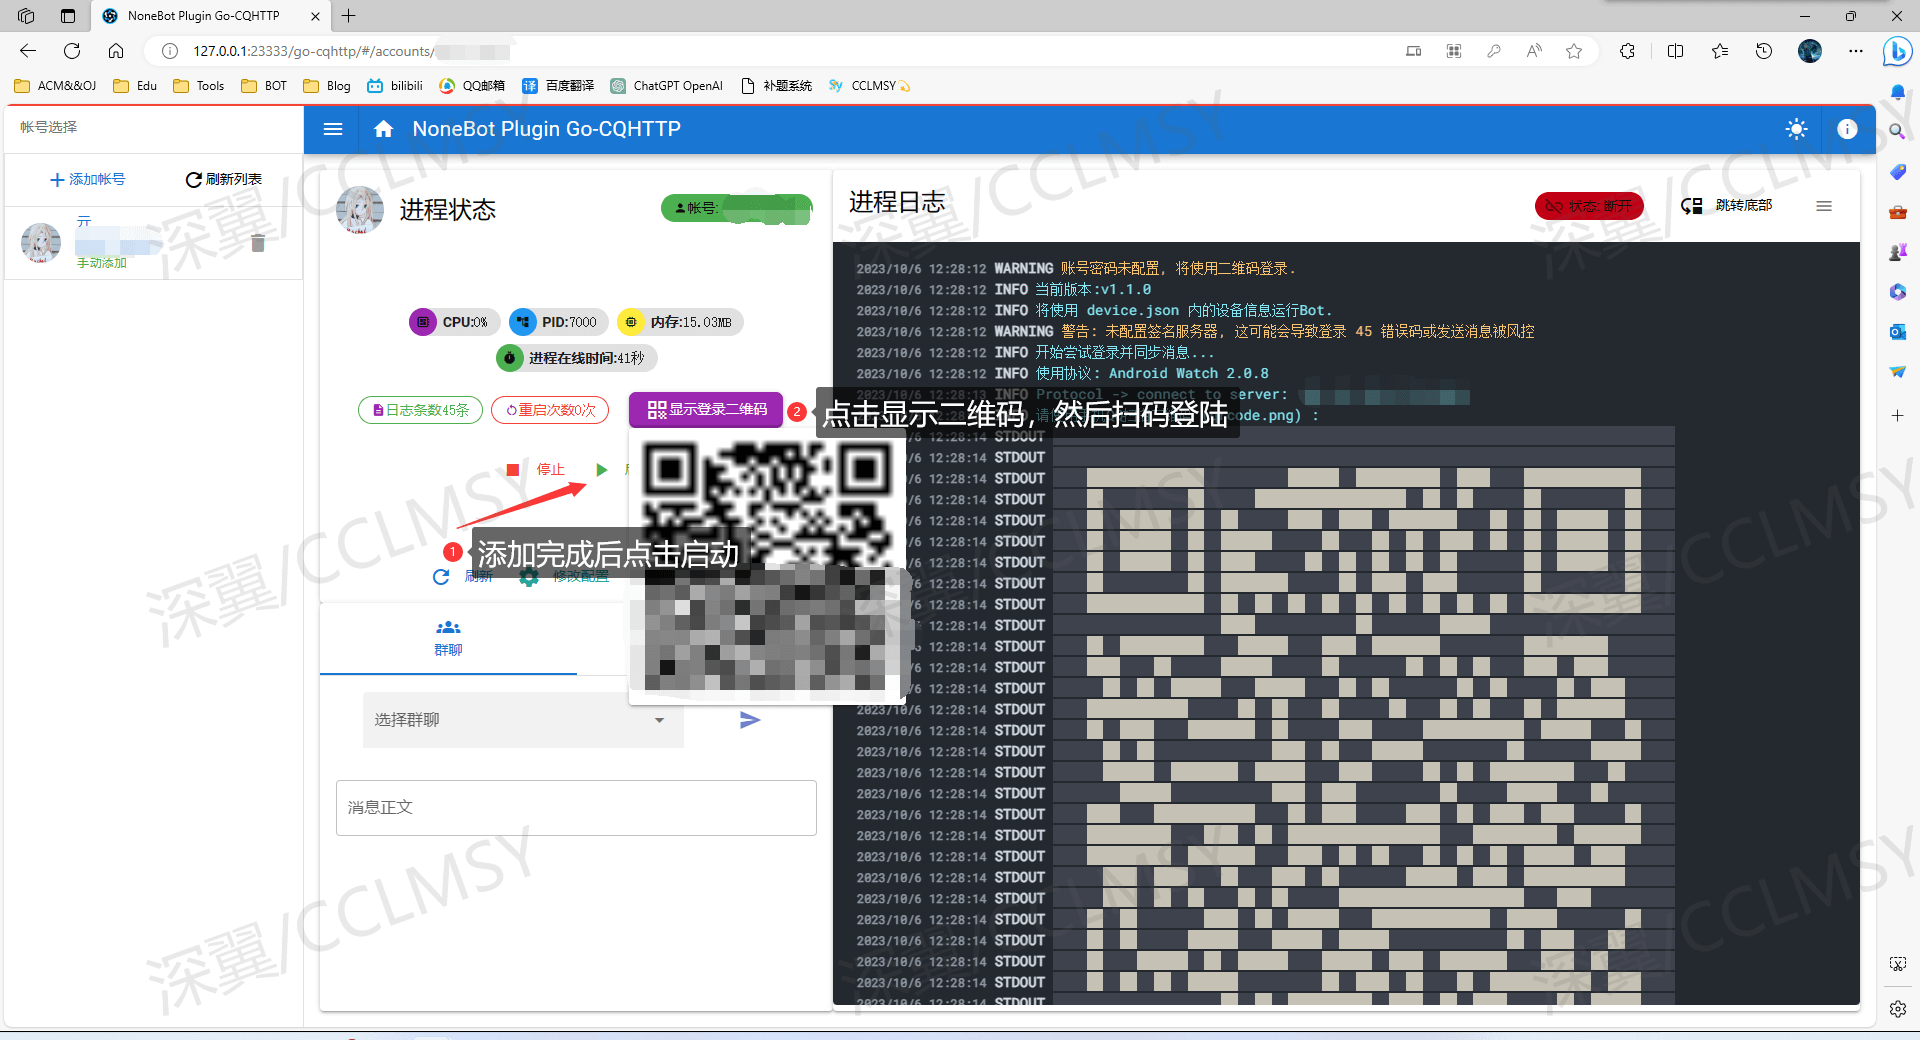Click 添加帐号 to add an account

pyautogui.click(x=87, y=179)
